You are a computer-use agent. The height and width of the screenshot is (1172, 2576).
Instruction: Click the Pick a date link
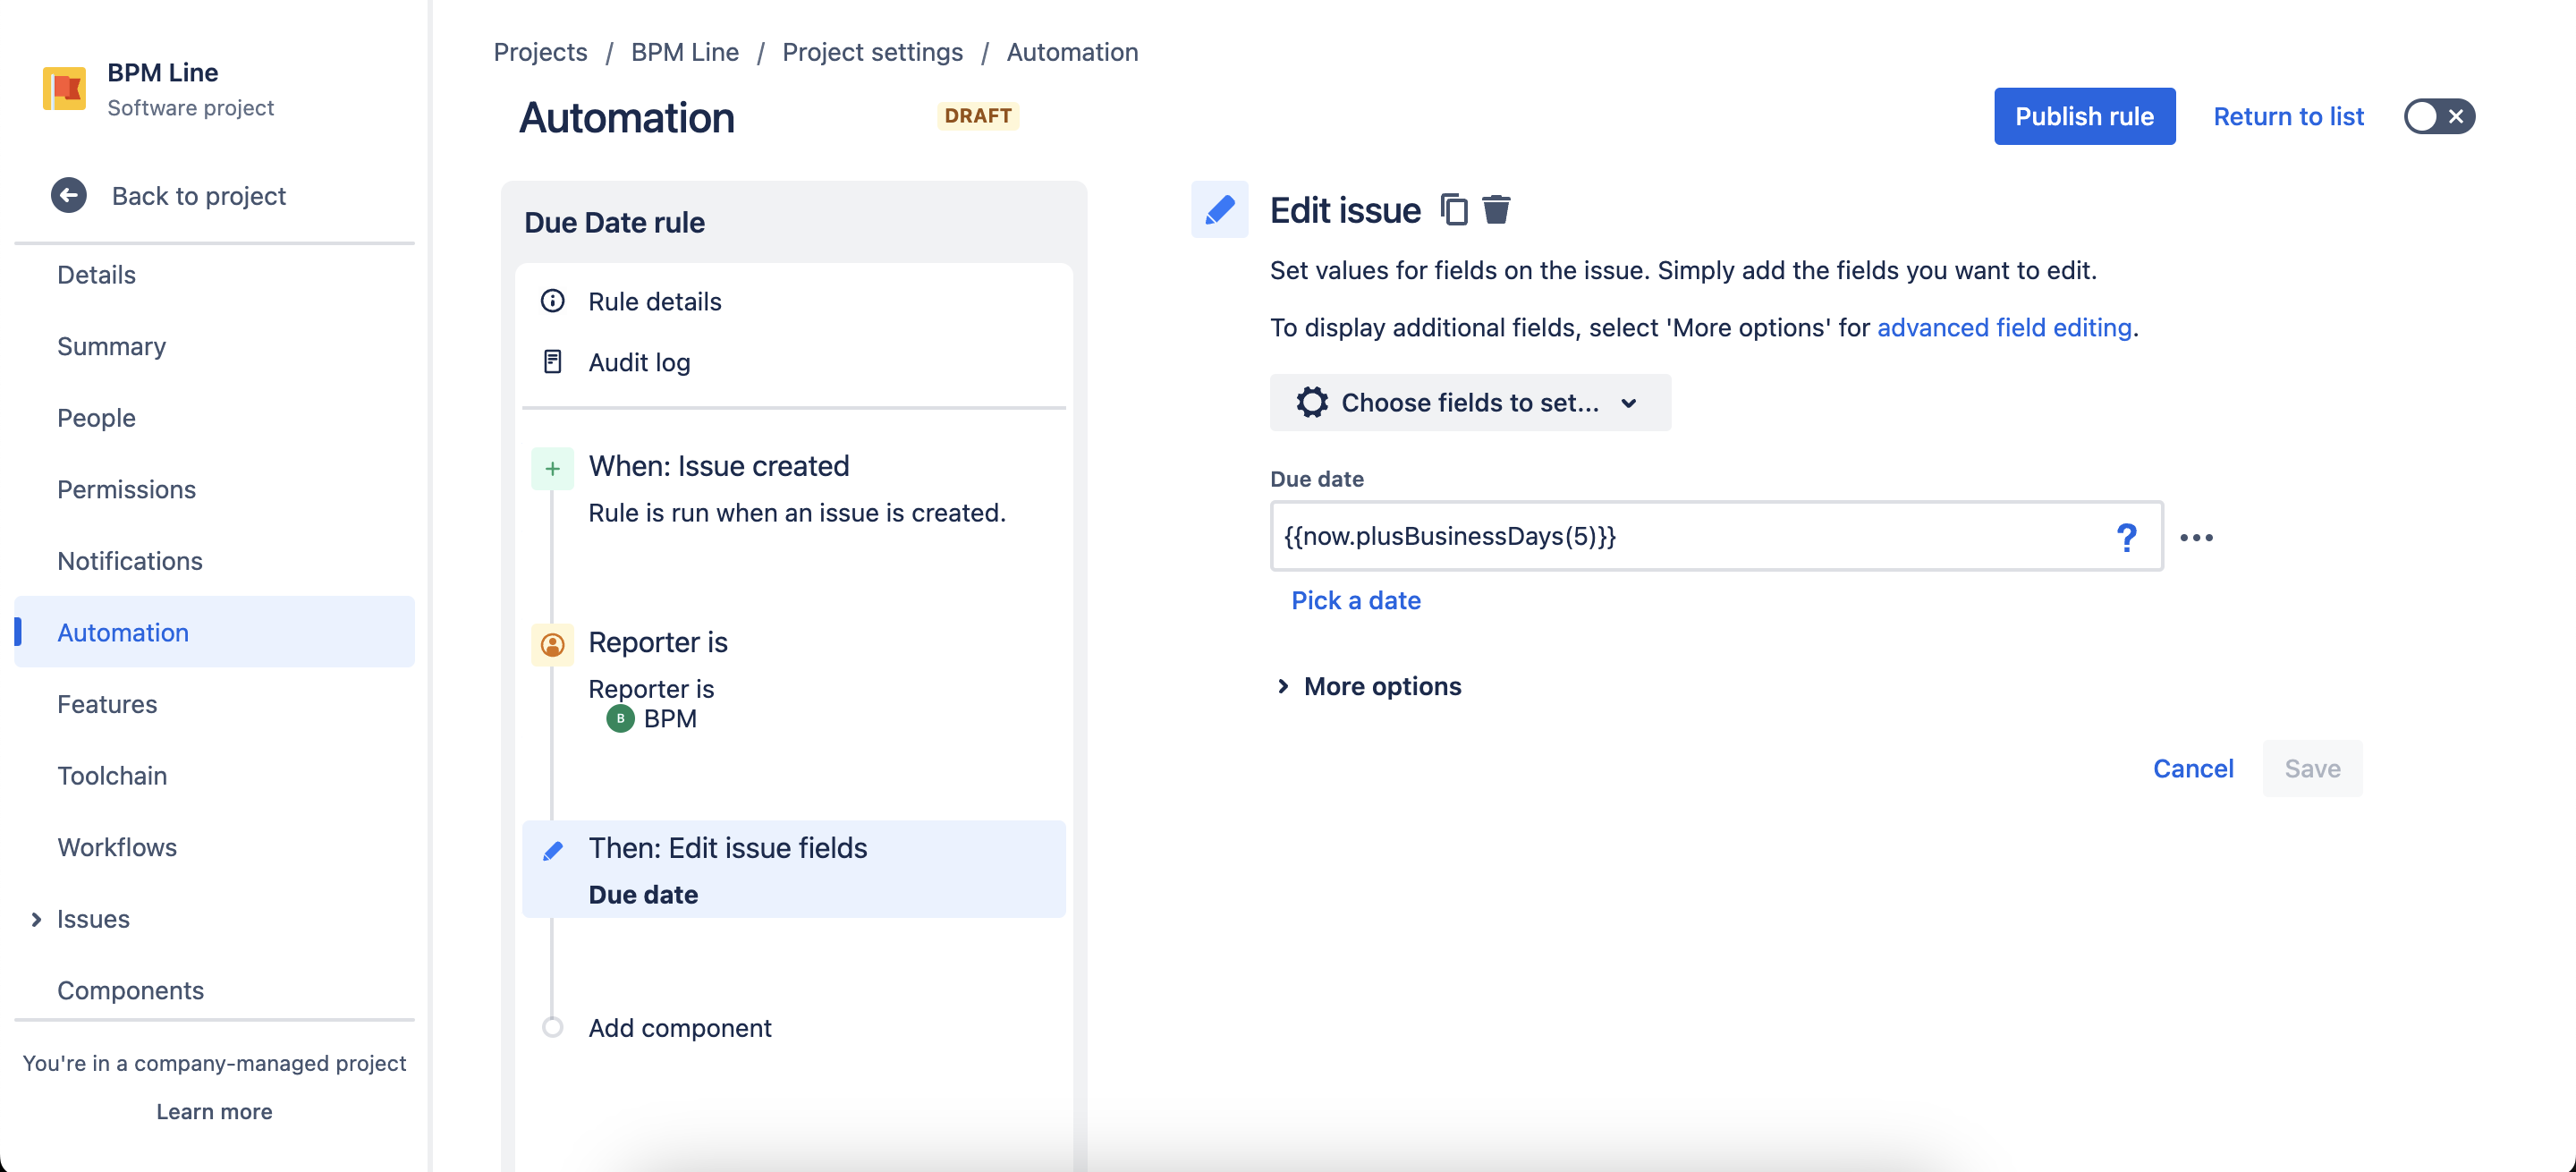[1355, 601]
